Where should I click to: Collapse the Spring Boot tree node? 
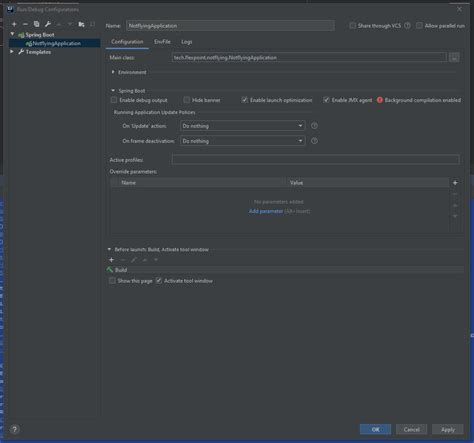click(x=12, y=34)
